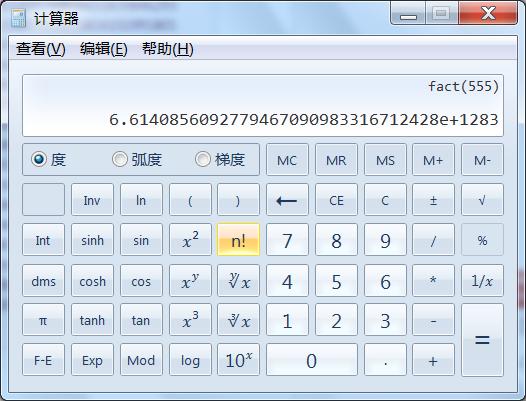
Task: Click the sinh button
Action: coord(92,240)
